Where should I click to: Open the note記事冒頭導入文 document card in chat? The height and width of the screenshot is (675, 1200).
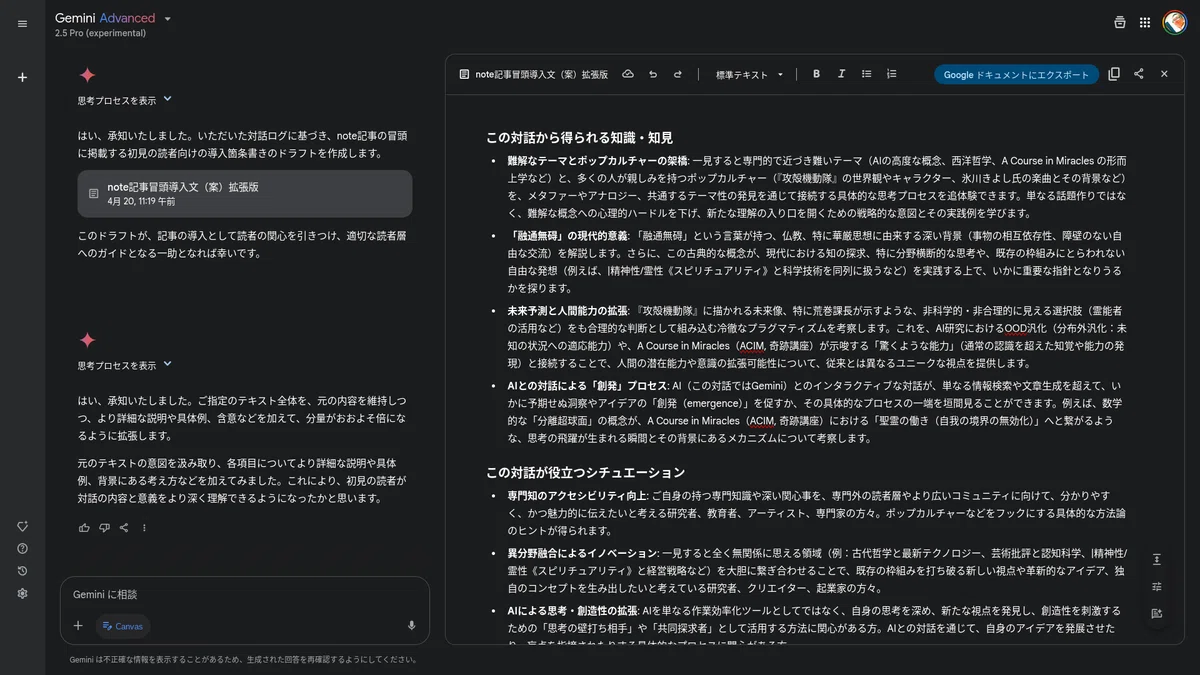(x=245, y=193)
